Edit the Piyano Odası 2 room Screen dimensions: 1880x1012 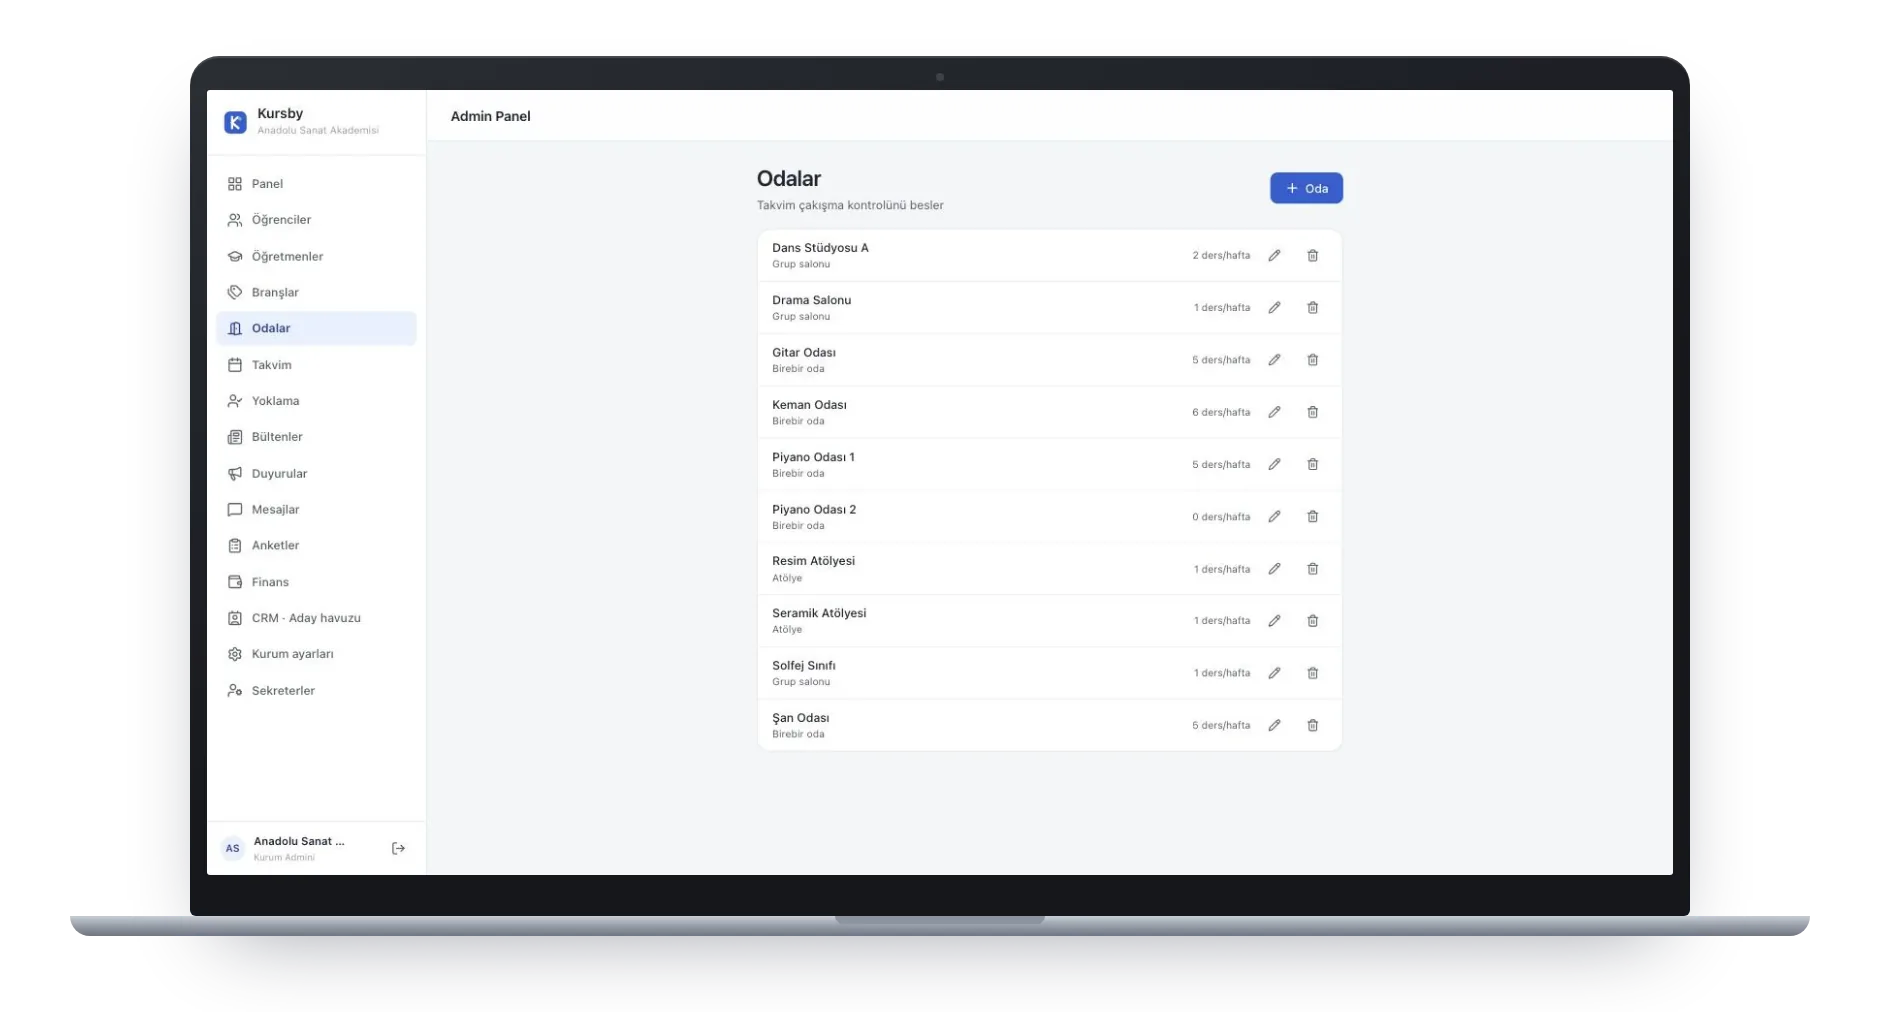[x=1274, y=517]
